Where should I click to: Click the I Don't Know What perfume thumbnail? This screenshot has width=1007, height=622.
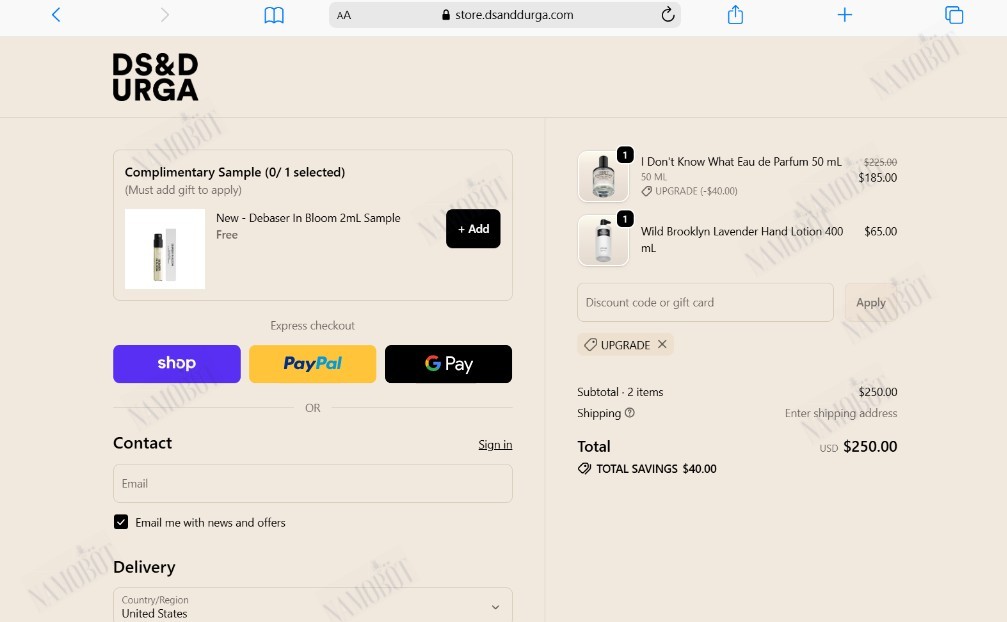coord(603,177)
